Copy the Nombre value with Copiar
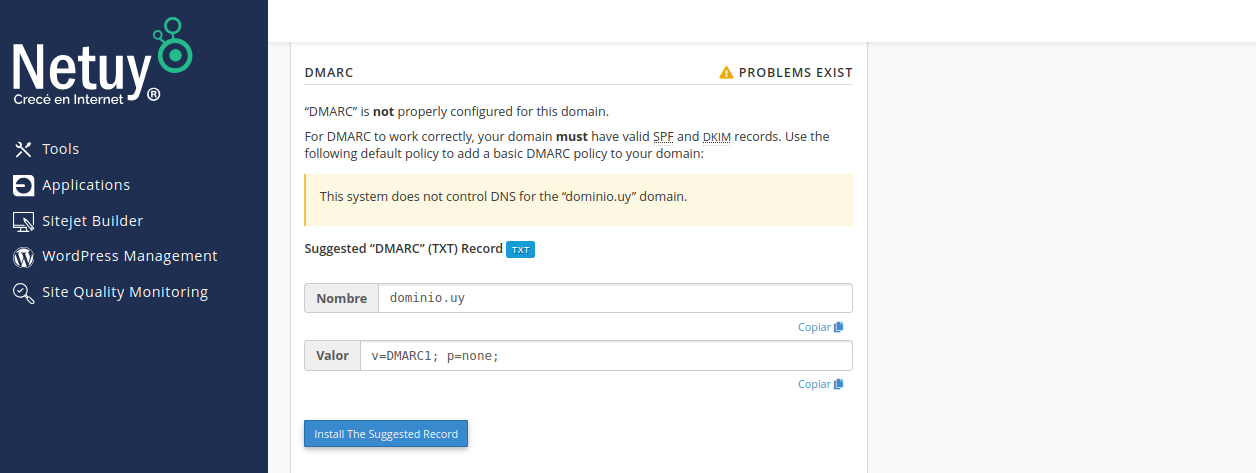The image size is (1256, 473). tap(820, 327)
